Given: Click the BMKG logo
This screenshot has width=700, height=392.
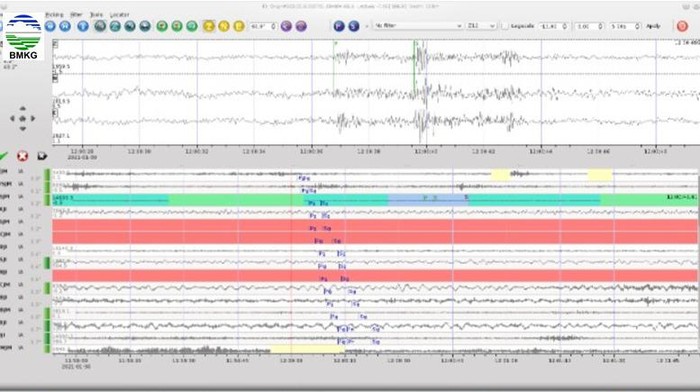Looking at the screenshot, I should (23, 37).
